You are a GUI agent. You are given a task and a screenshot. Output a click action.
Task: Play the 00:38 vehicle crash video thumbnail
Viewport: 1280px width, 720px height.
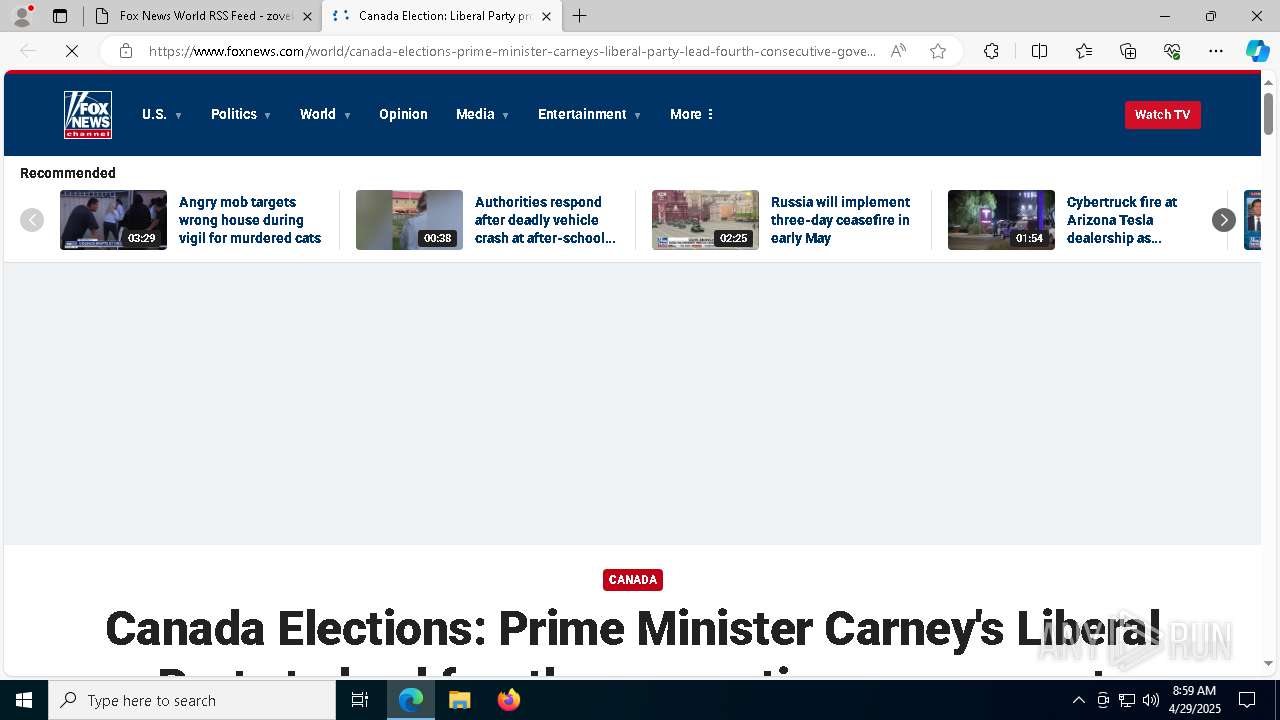click(409, 220)
